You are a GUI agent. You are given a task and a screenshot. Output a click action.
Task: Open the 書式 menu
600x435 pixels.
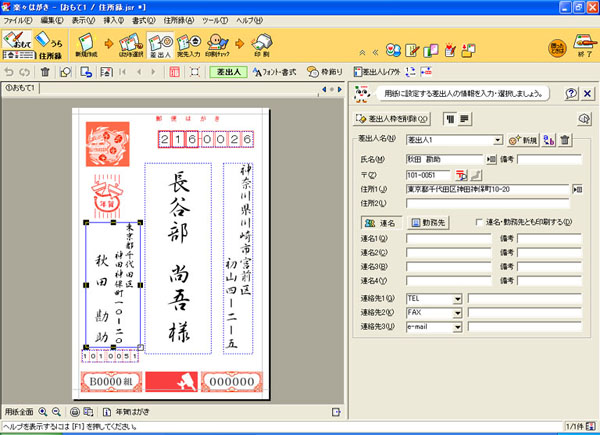coord(144,20)
